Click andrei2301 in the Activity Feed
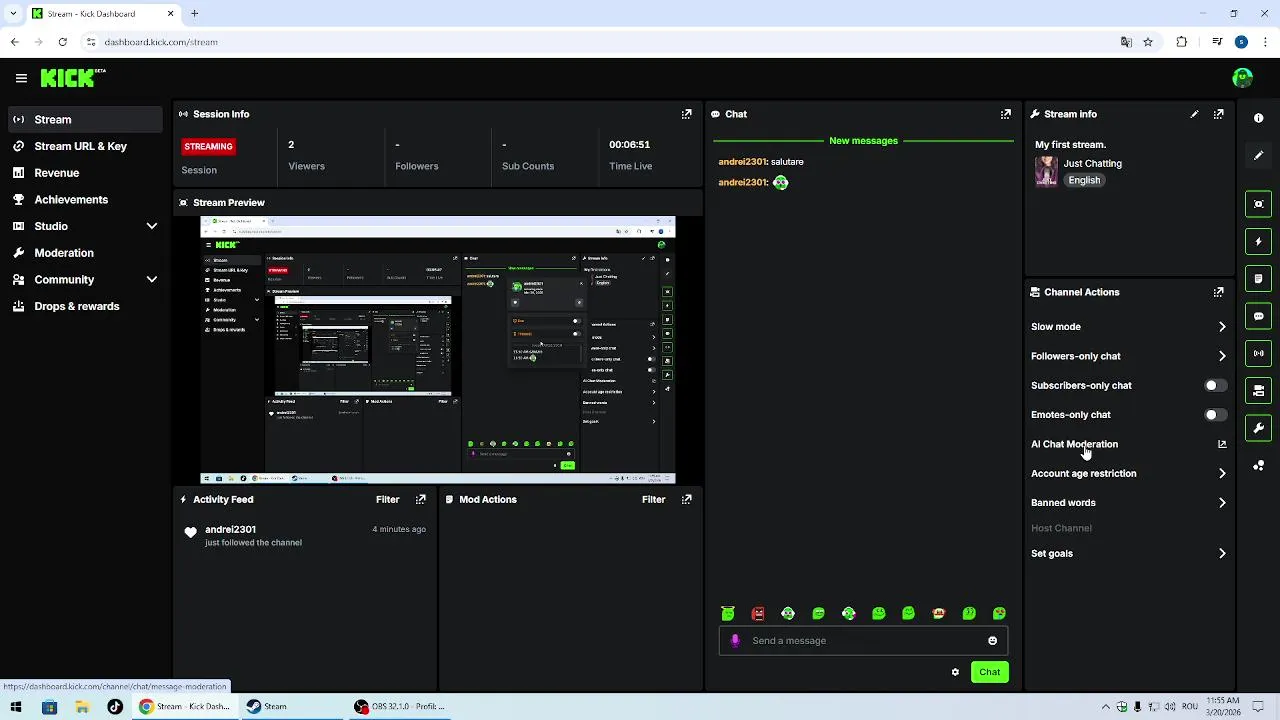 pyautogui.click(x=230, y=529)
